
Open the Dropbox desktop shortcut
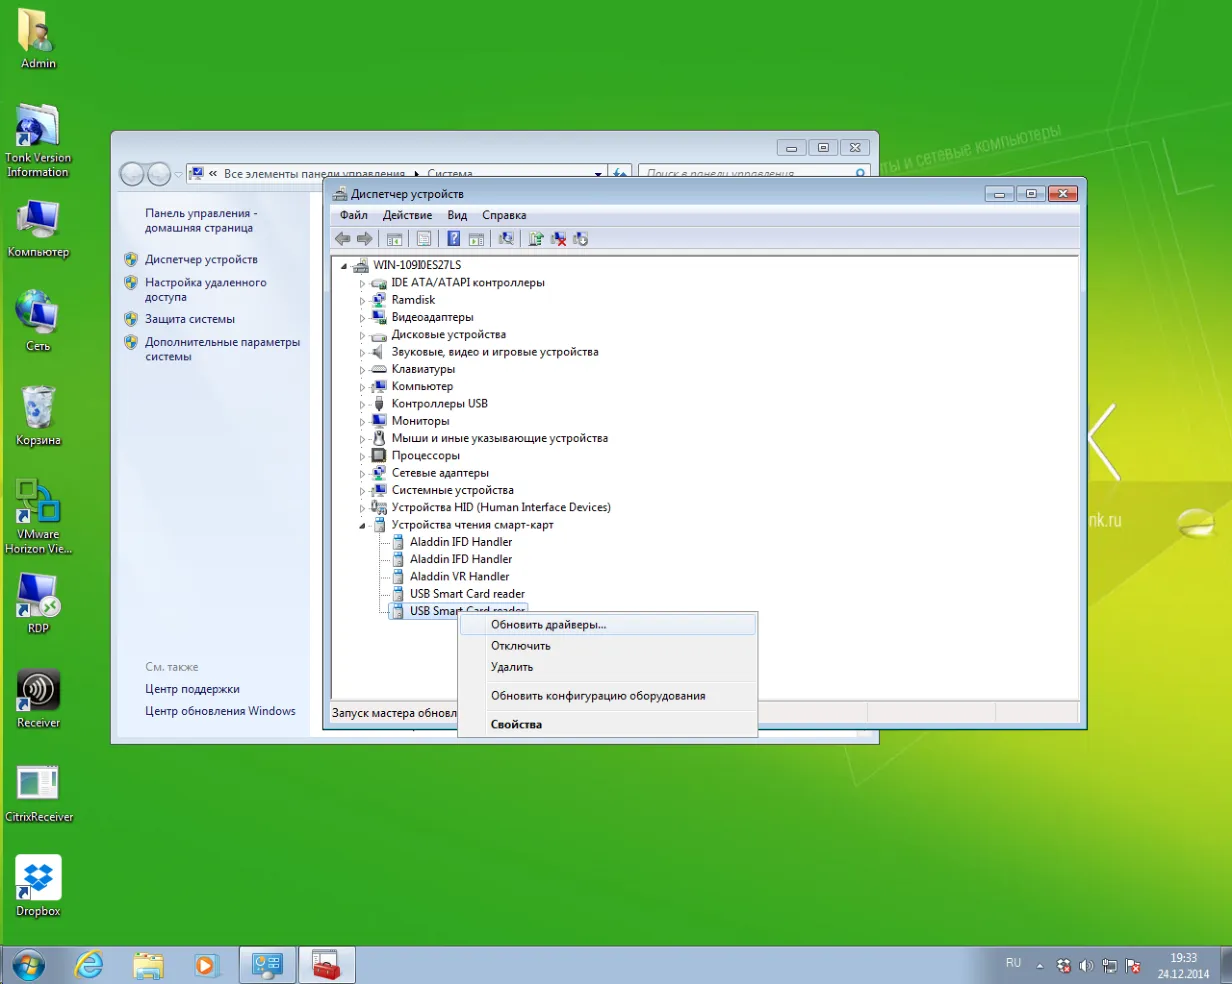pyautogui.click(x=38, y=886)
